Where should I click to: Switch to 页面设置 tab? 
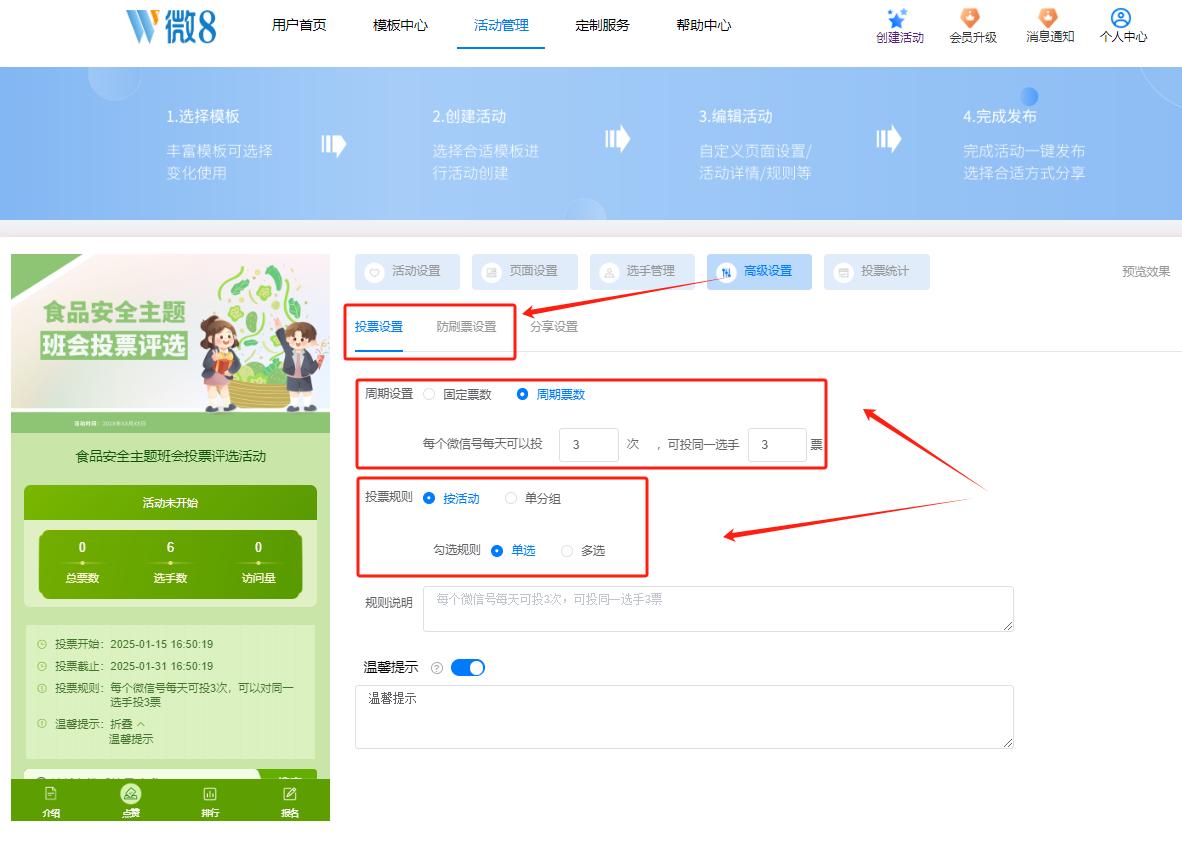coord(525,271)
